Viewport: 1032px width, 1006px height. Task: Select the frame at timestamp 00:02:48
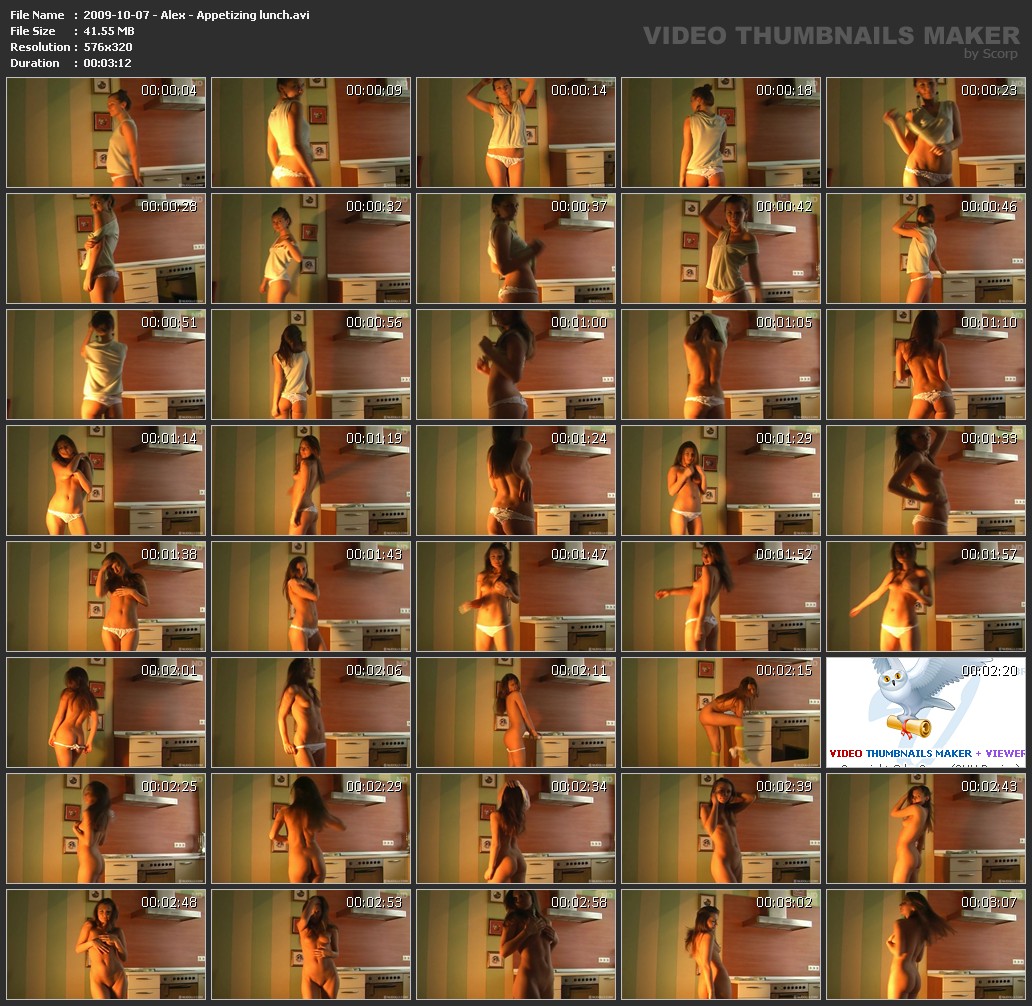pyautogui.click(x=106, y=945)
